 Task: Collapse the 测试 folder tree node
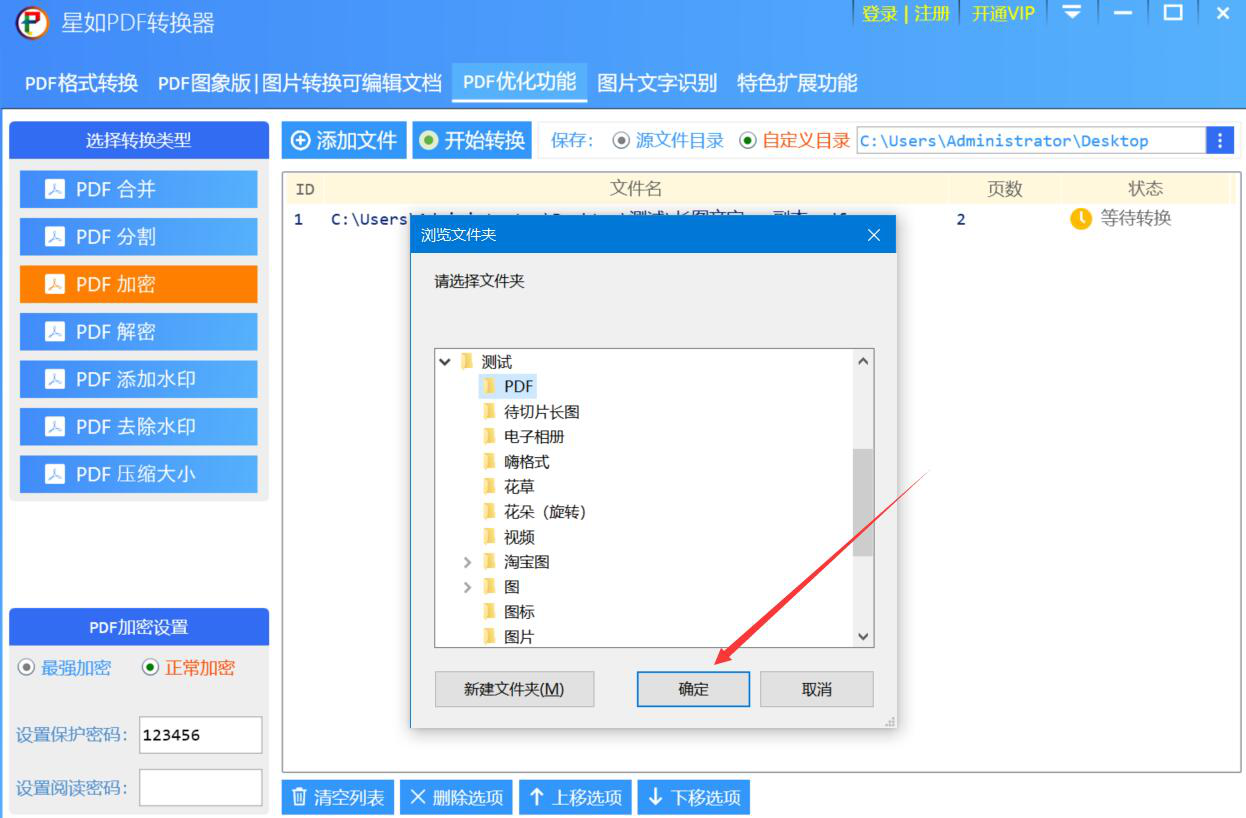445,362
